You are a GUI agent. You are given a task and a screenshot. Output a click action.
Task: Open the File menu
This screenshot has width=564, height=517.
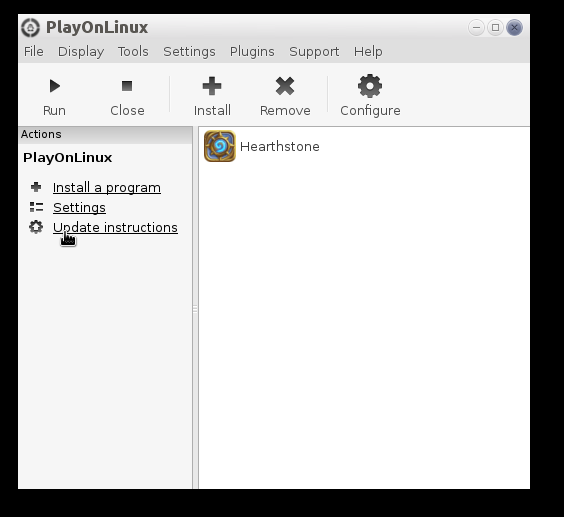tap(33, 52)
